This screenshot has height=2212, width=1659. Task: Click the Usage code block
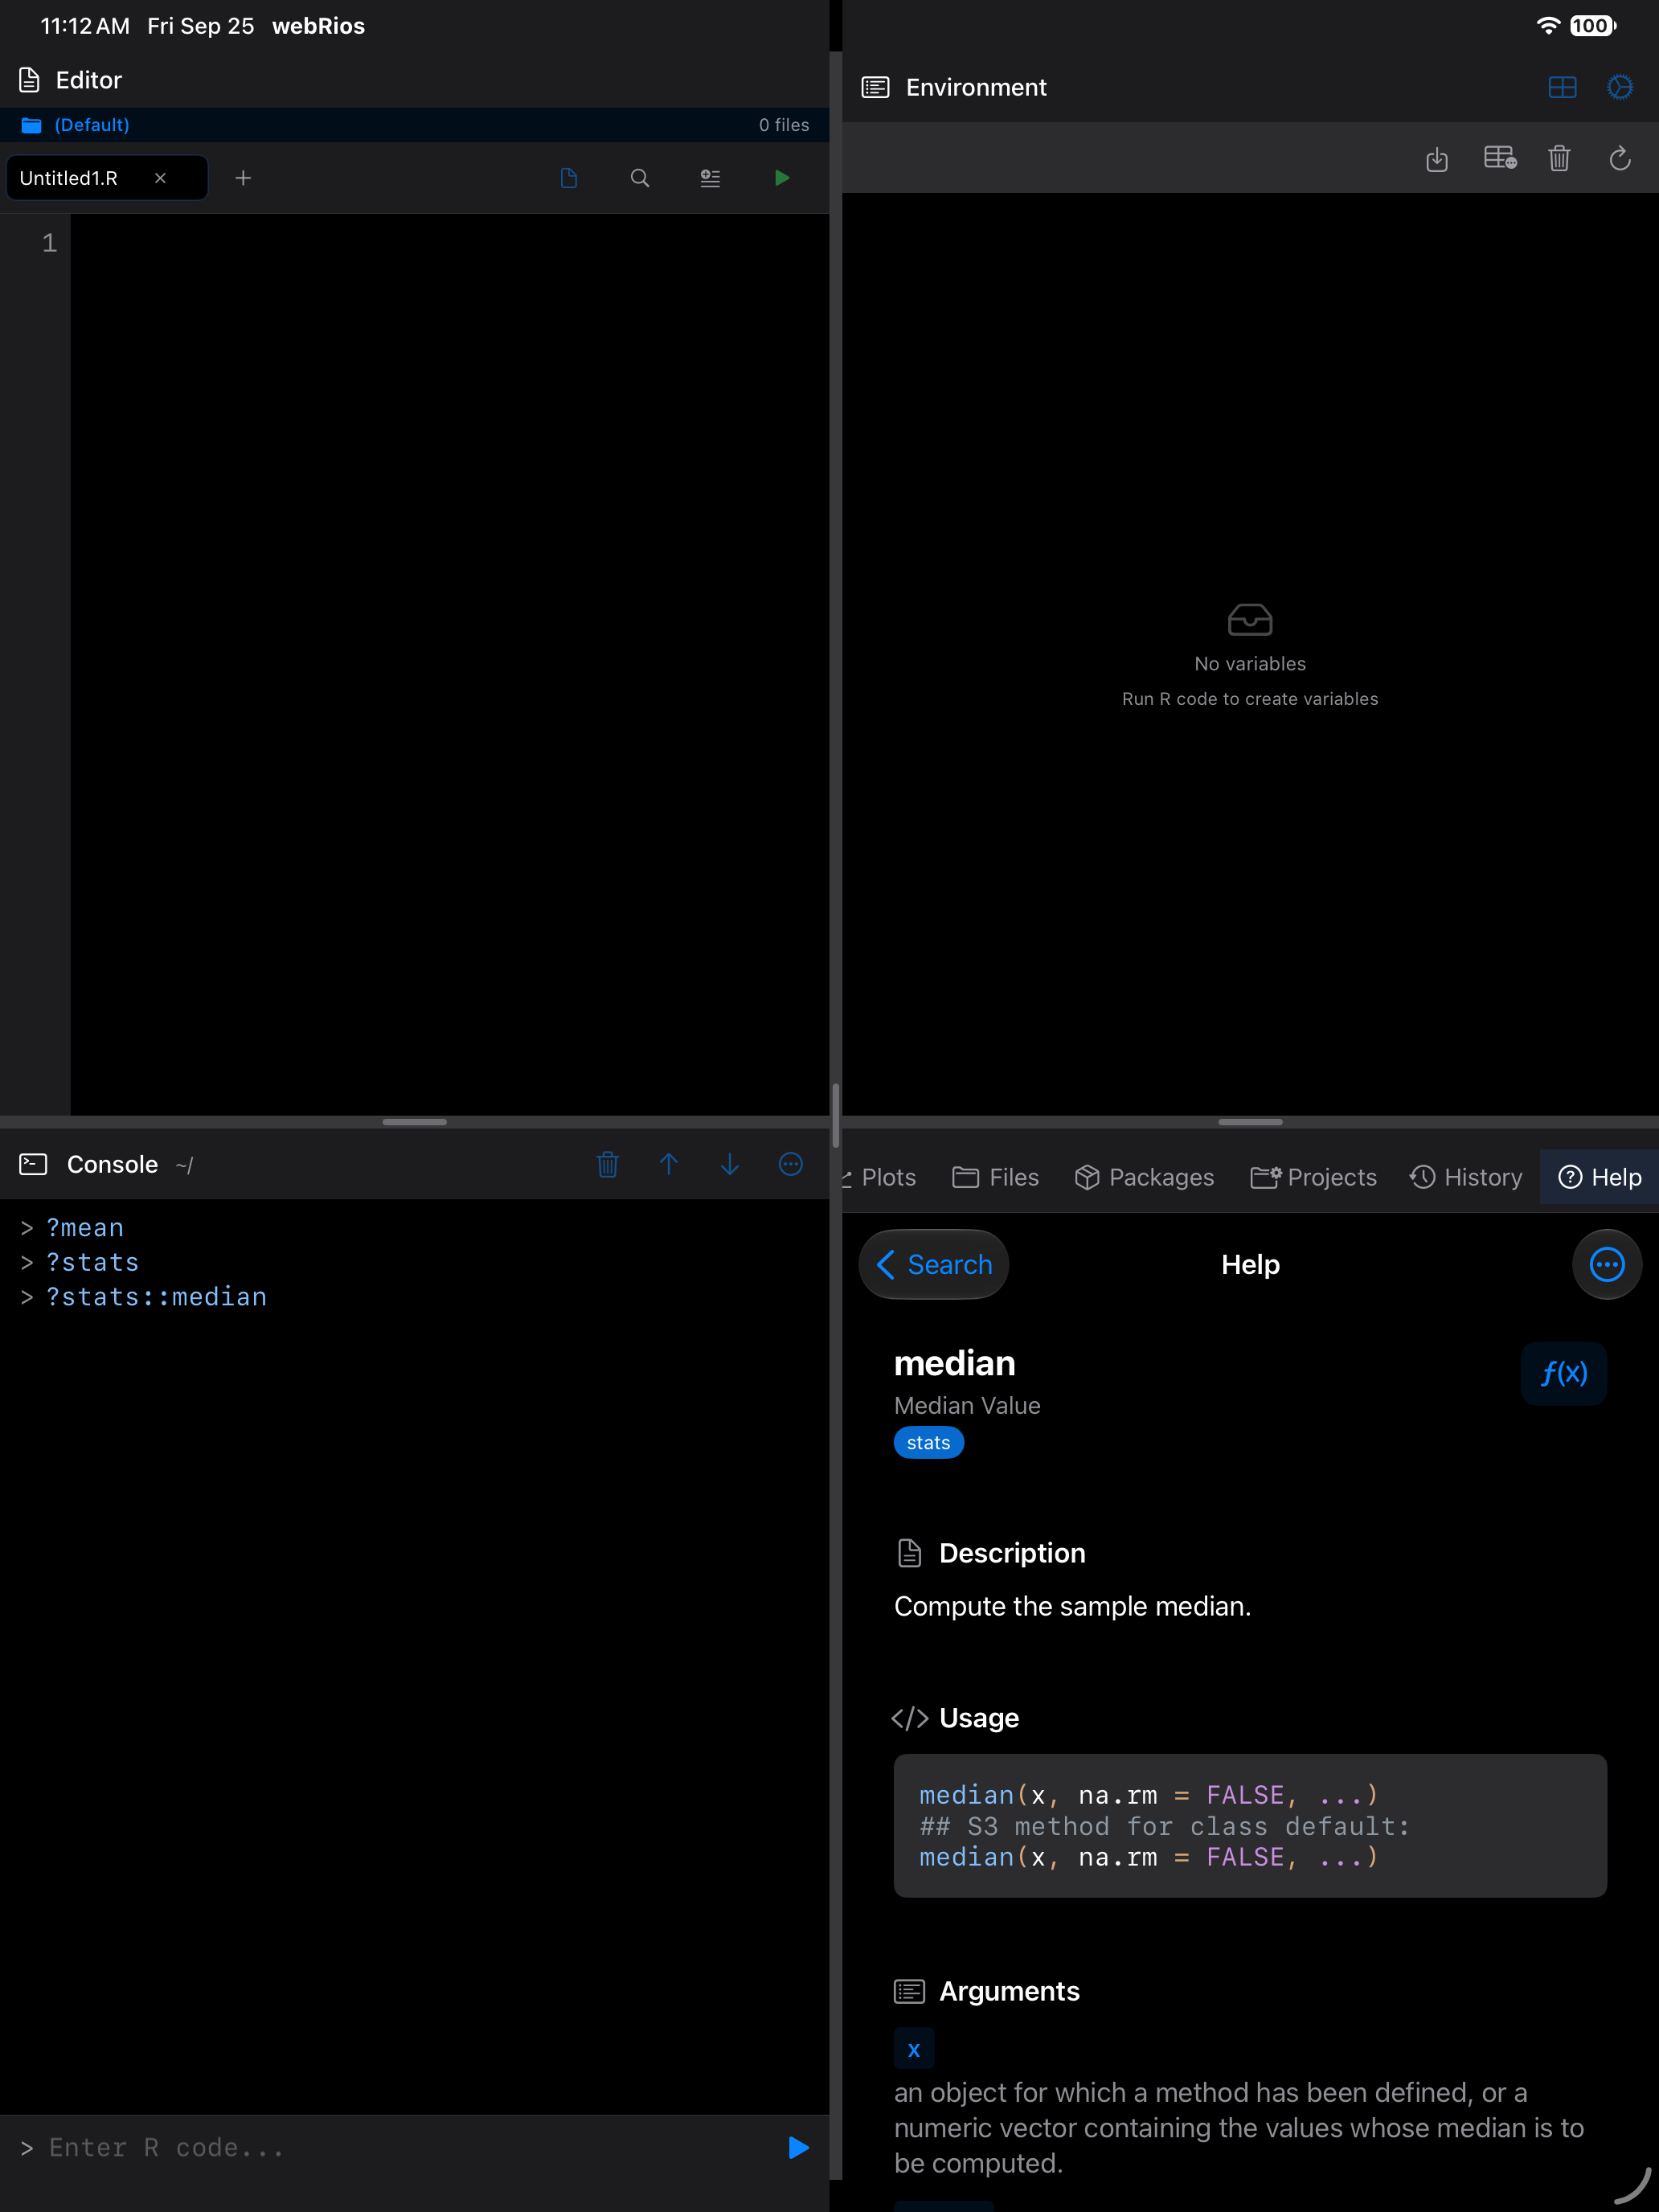[x=1250, y=1825]
